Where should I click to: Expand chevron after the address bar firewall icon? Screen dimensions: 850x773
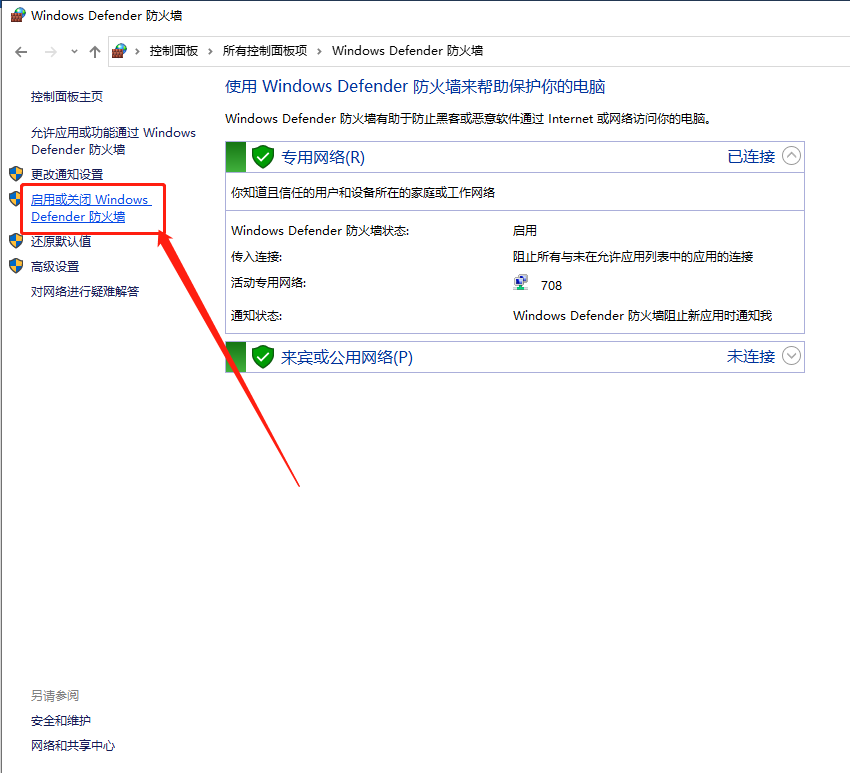point(138,51)
